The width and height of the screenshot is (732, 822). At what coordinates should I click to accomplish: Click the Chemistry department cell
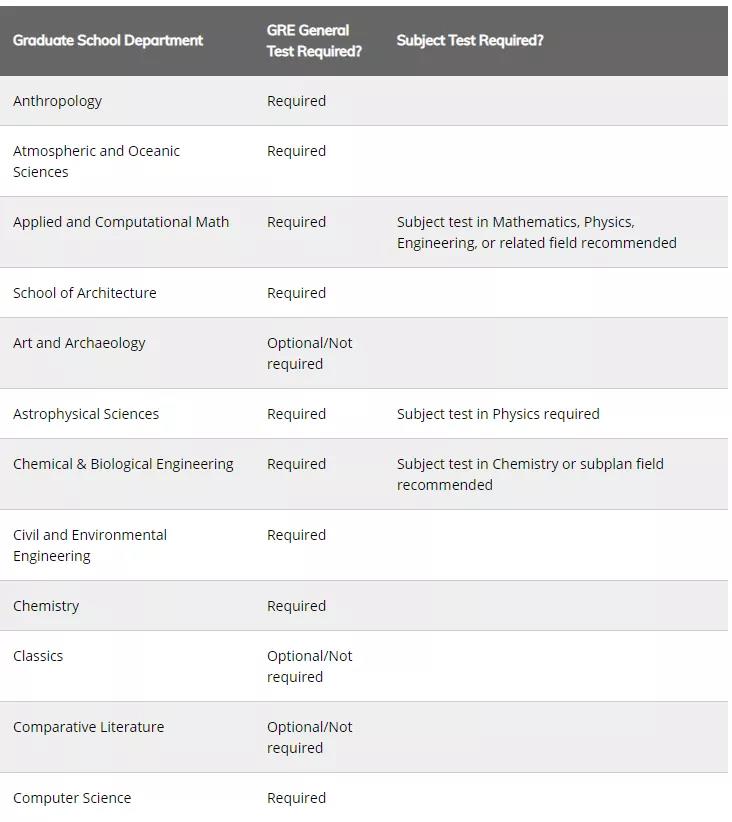(x=46, y=606)
